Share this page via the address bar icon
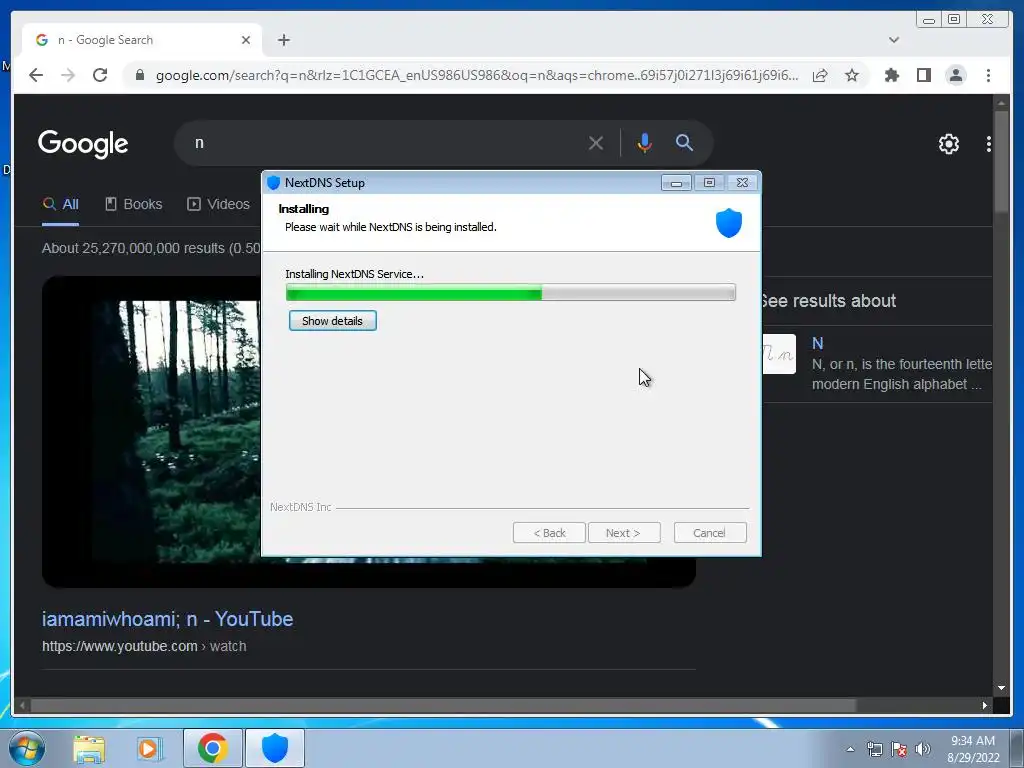 point(820,75)
